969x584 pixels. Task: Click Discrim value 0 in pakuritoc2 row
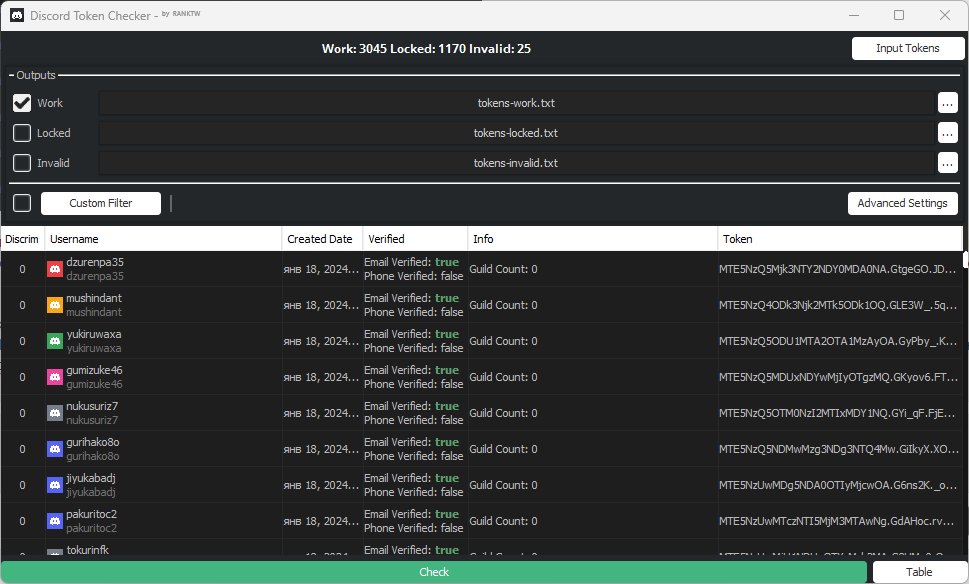pos(22,521)
